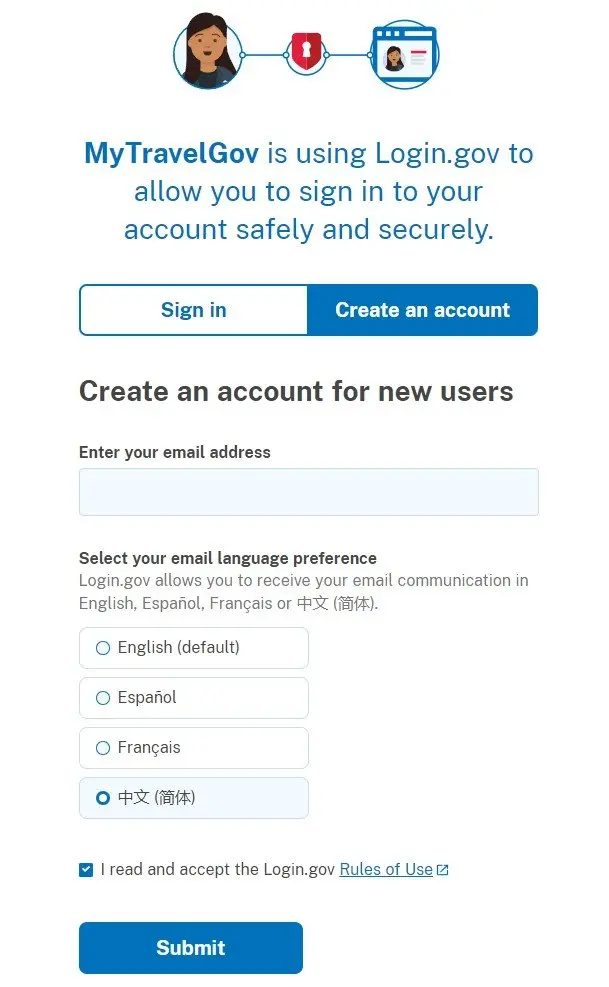The width and height of the screenshot is (609, 987).
Task: Uncheck the Rules of Use acceptance checkbox
Action: (x=86, y=870)
